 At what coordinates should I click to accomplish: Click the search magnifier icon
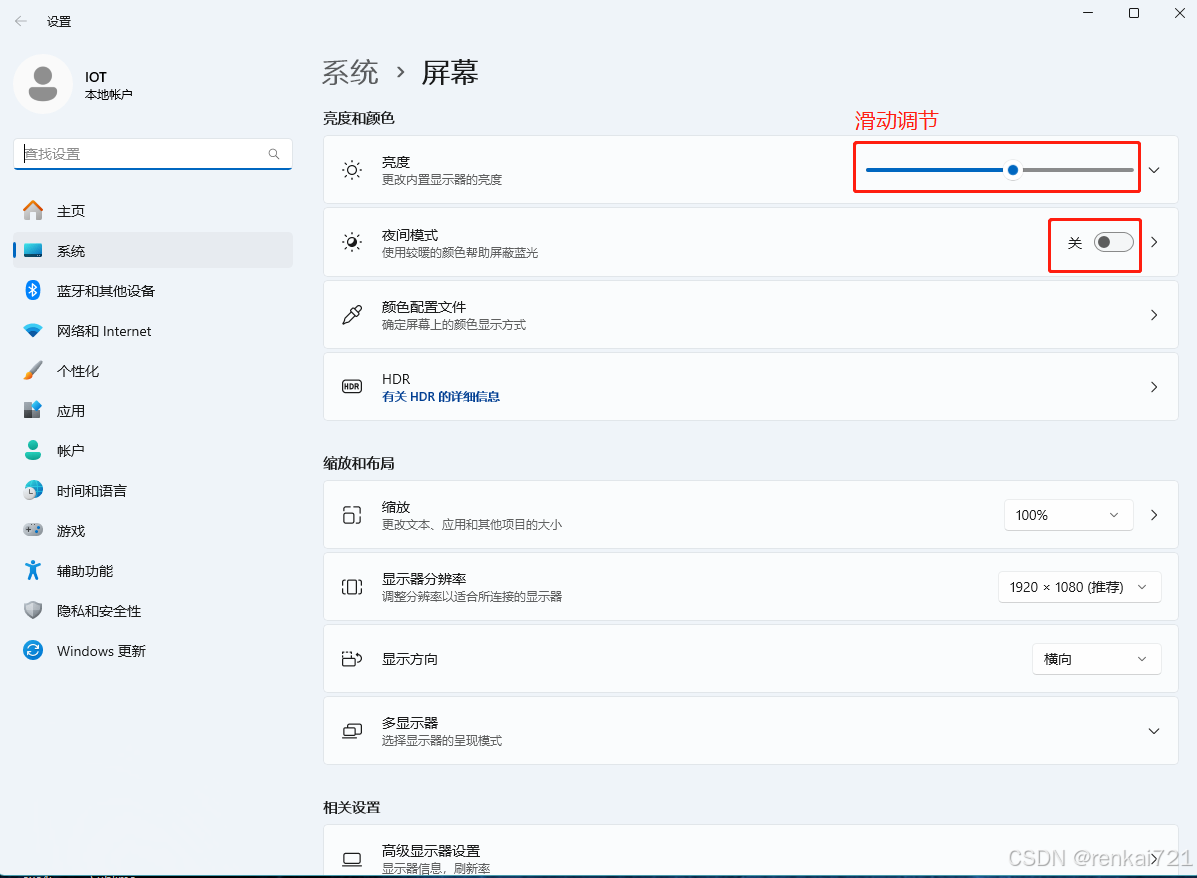click(274, 154)
